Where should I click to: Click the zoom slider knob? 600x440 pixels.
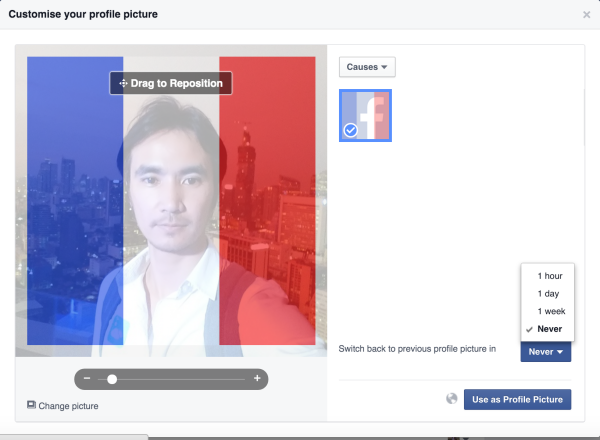(x=112, y=379)
